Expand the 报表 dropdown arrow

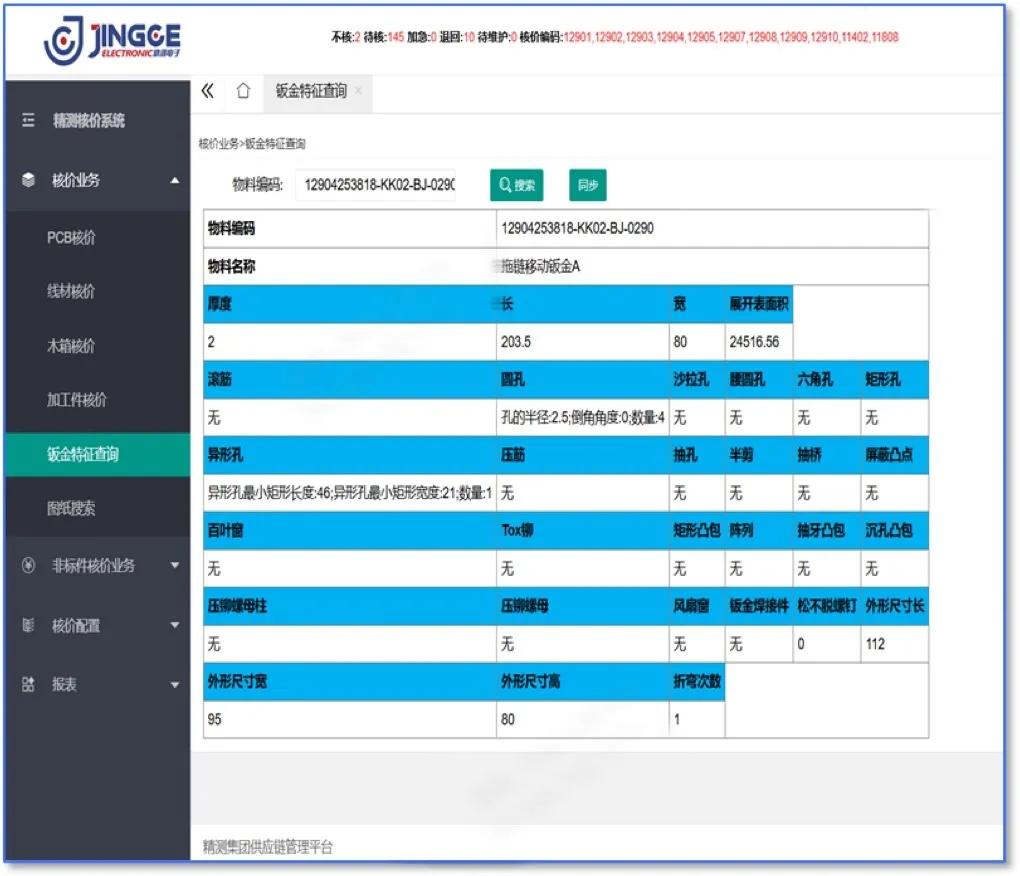coord(174,685)
